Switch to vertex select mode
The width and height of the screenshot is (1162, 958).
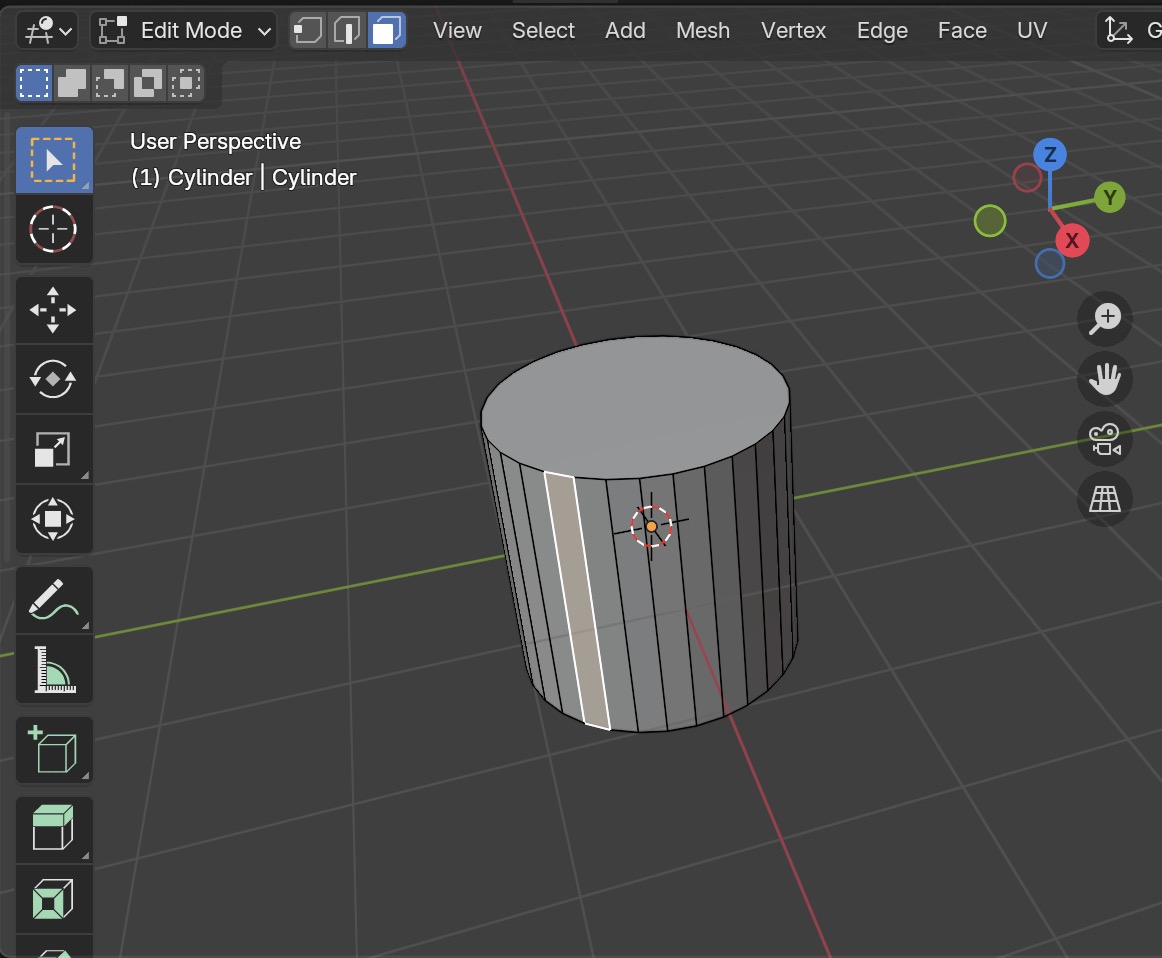pos(308,30)
